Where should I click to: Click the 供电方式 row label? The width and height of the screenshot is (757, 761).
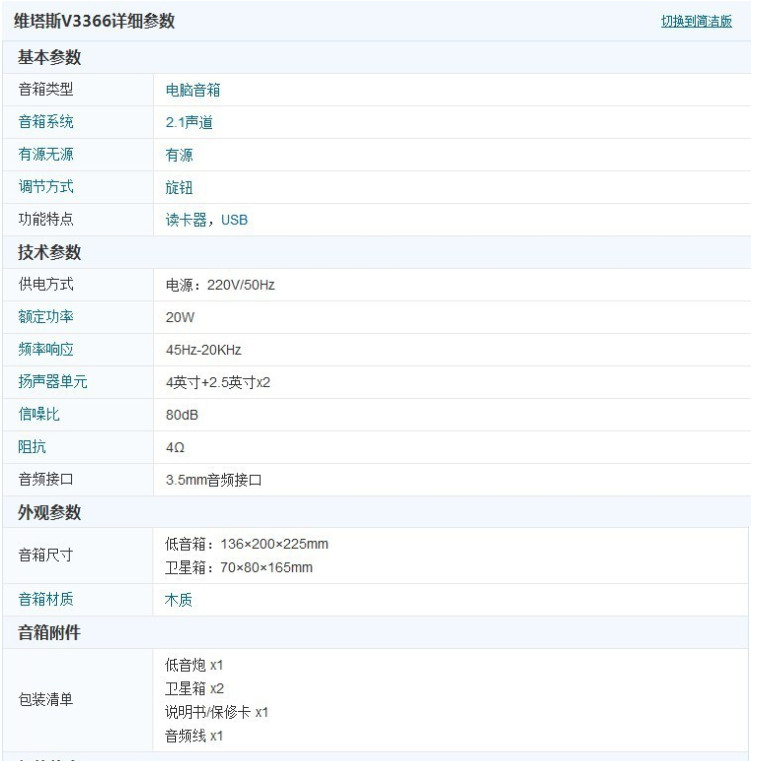click(x=46, y=284)
